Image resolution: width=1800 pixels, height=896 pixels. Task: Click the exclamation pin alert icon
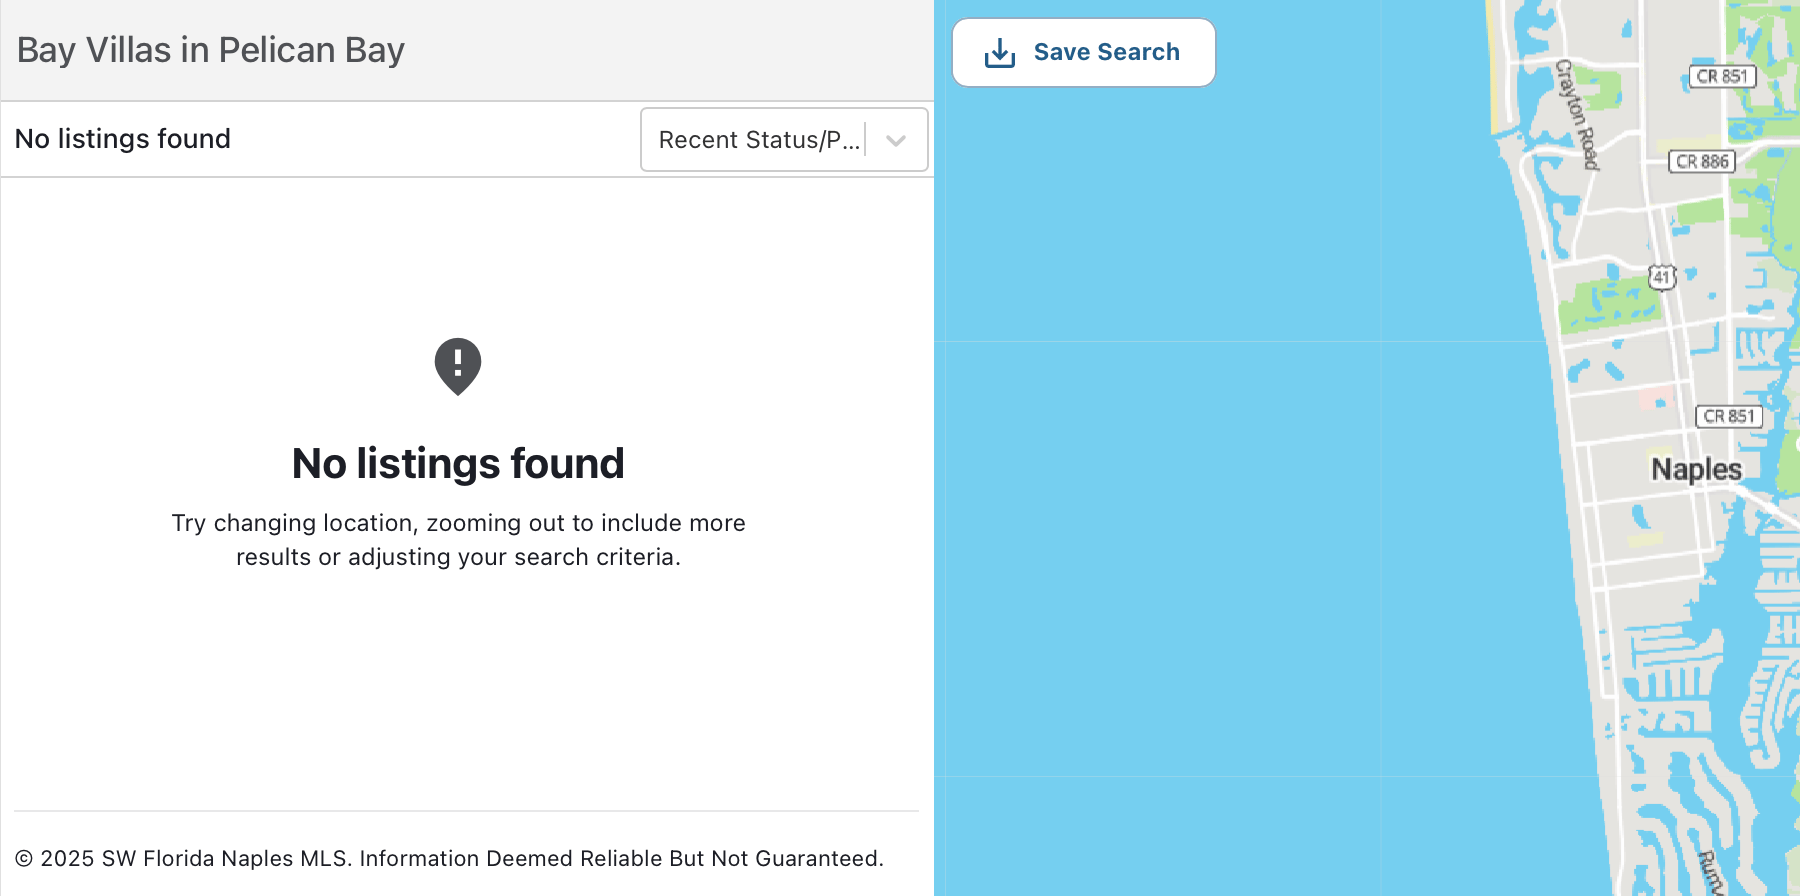tap(458, 366)
